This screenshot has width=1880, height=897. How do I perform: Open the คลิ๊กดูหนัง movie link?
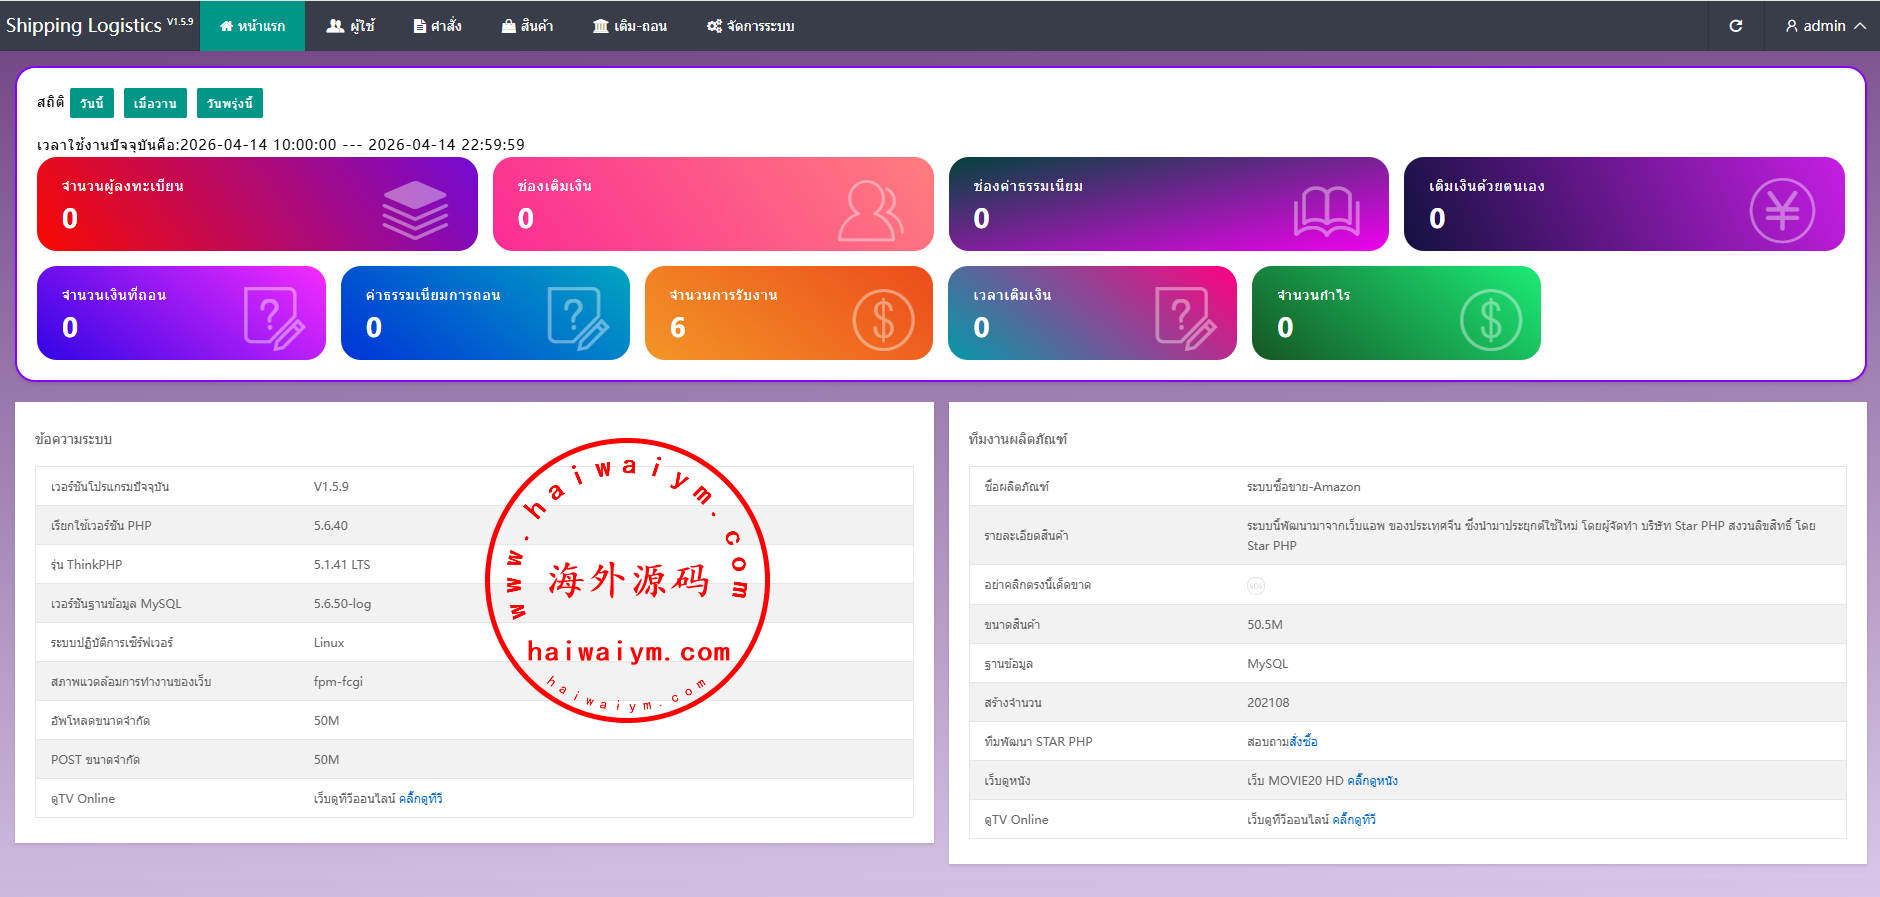pos(1372,781)
